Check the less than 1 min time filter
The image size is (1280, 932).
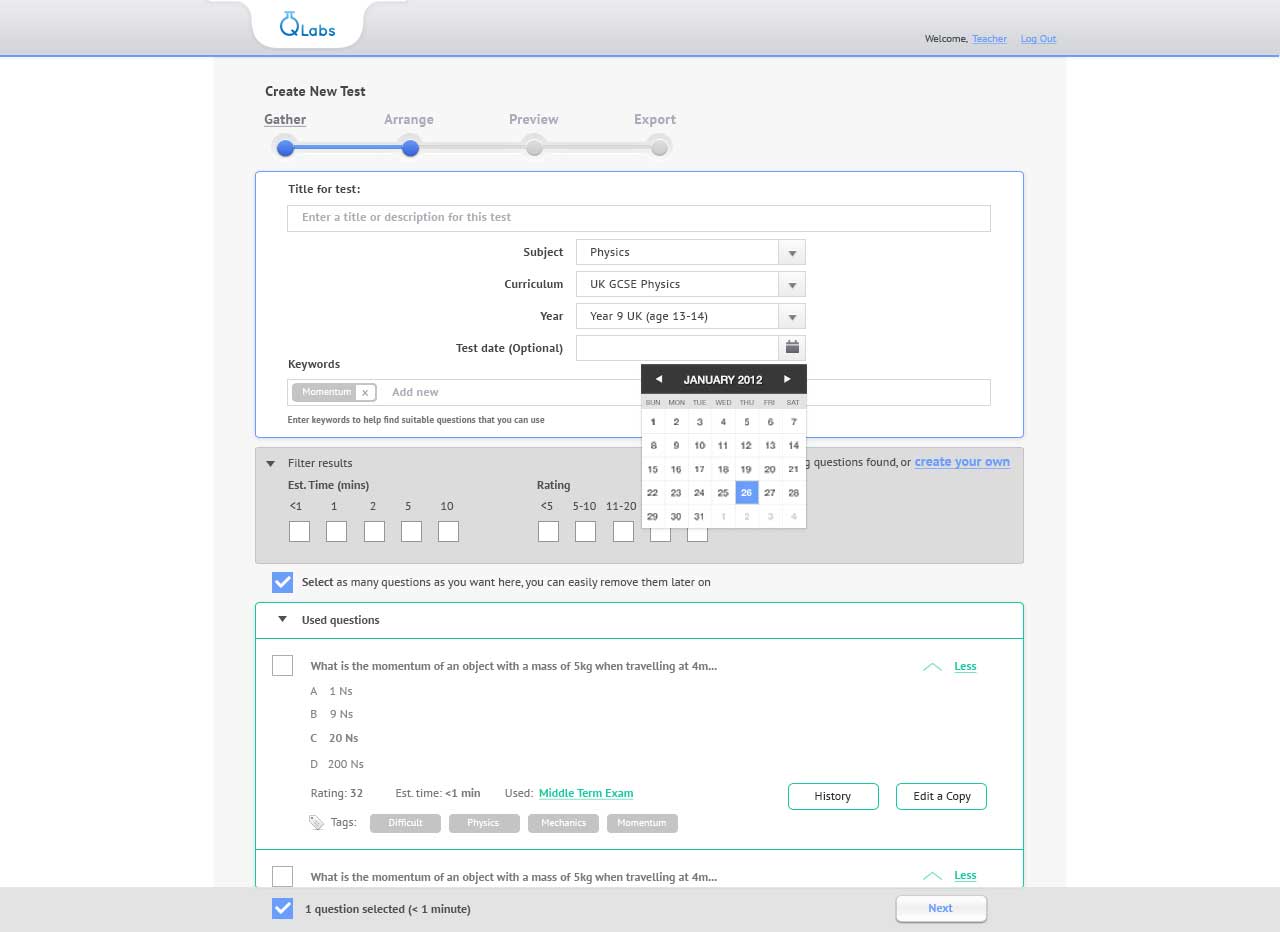coord(299,532)
